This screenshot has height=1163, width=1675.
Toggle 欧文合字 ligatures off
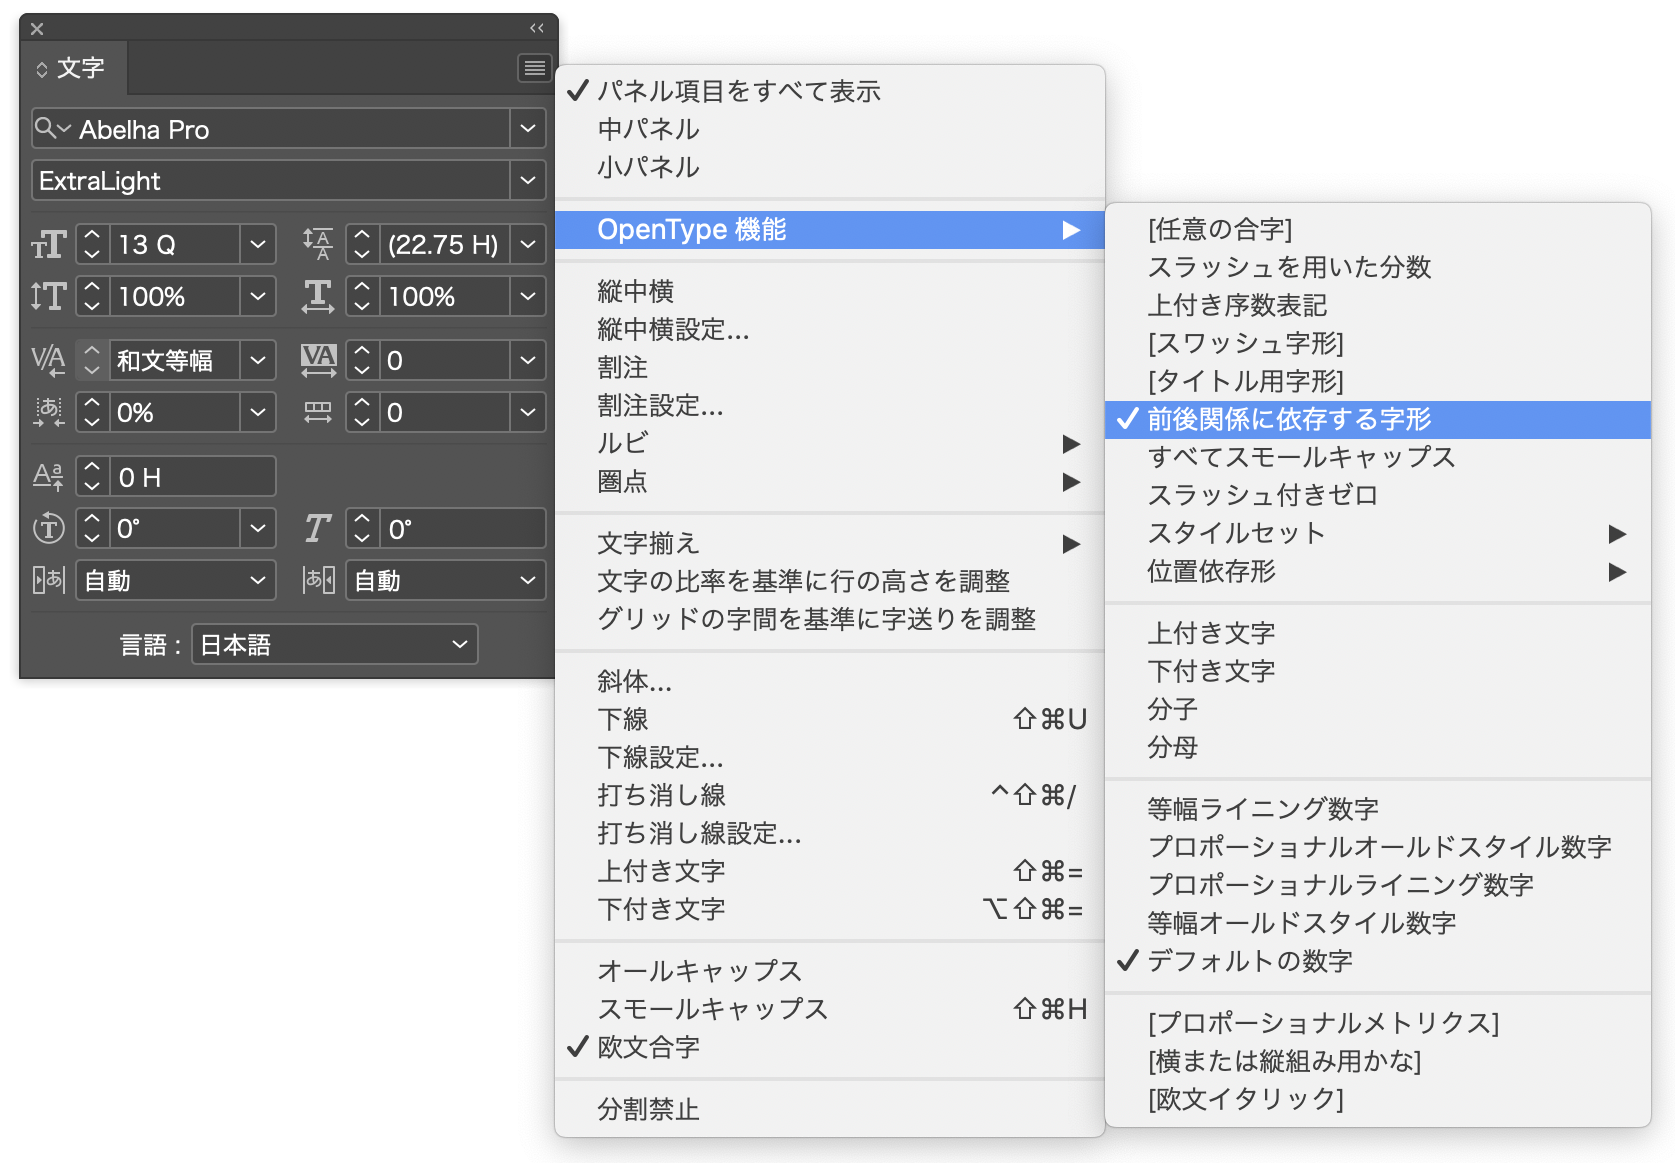point(648,1047)
